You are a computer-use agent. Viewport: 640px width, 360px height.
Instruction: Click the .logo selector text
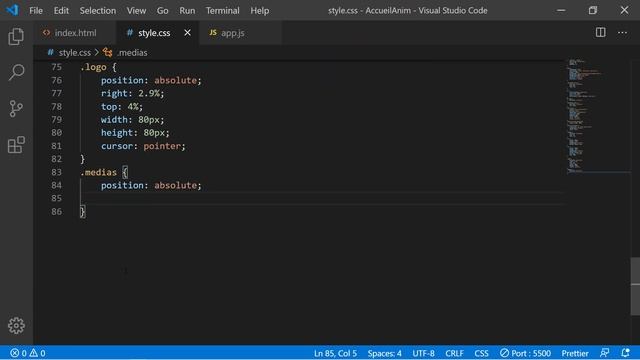pyautogui.click(x=93, y=67)
